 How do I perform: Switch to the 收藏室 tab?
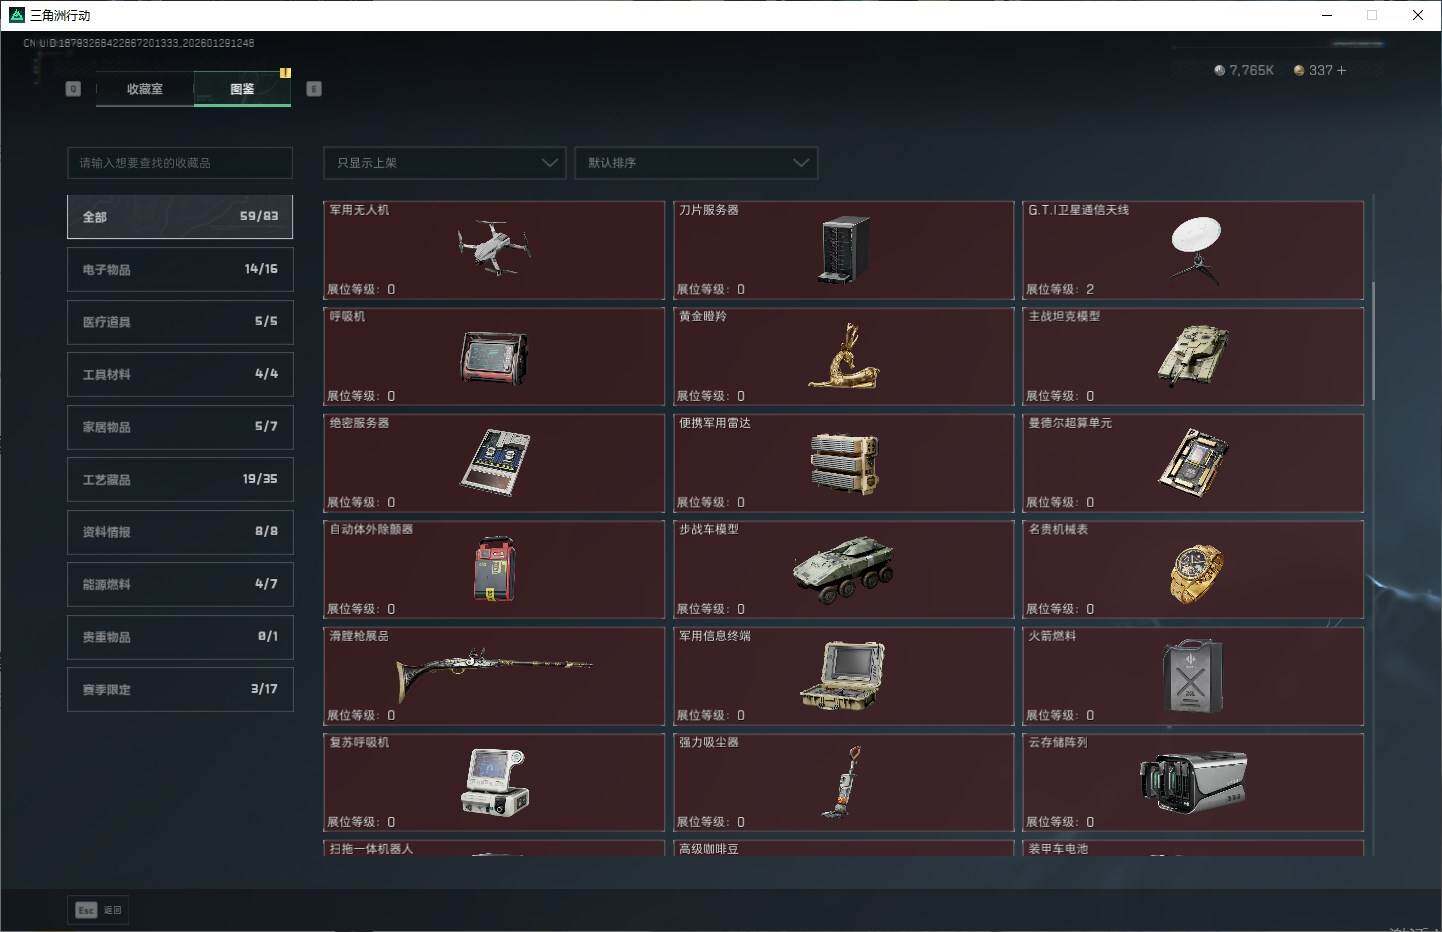(145, 89)
